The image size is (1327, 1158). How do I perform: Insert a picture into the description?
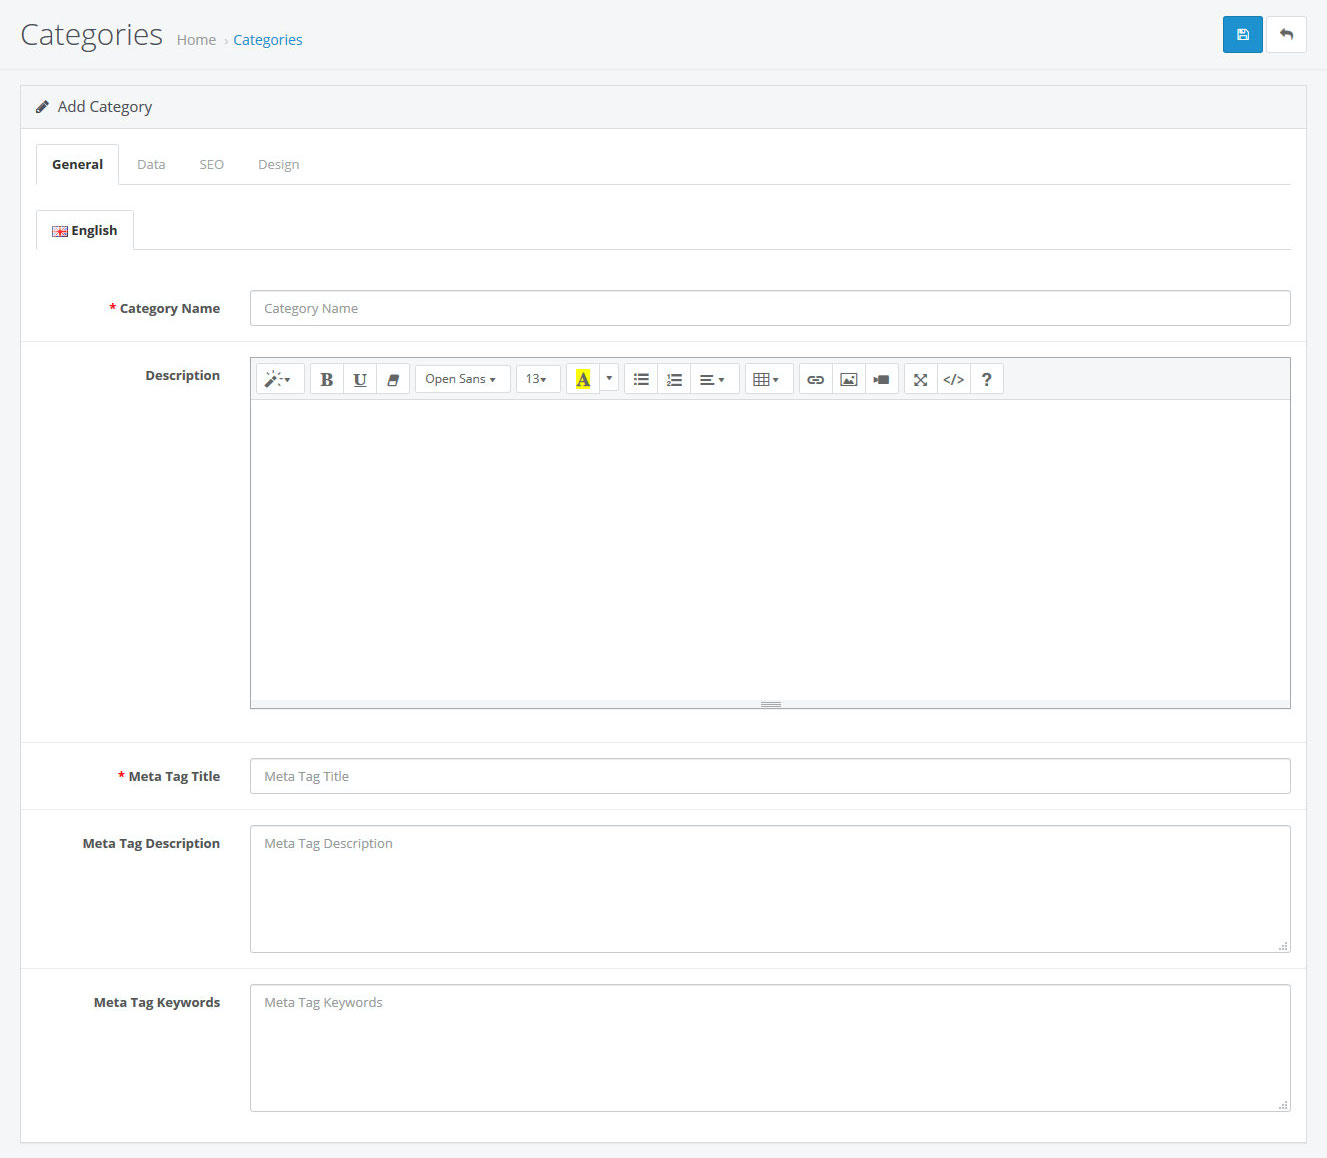pyautogui.click(x=848, y=380)
